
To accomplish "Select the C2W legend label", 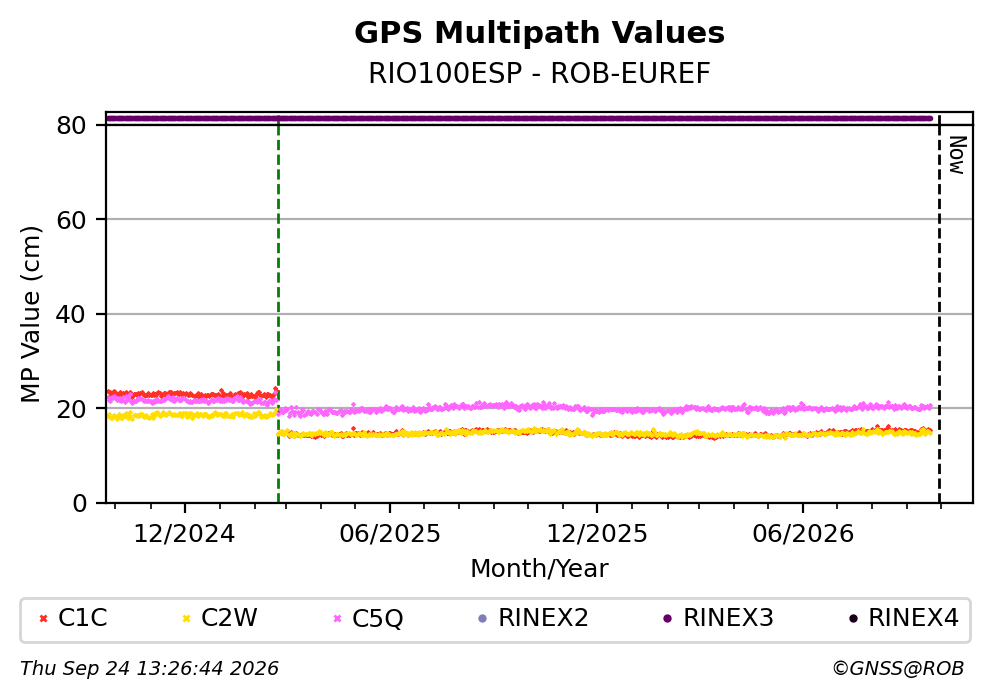I will 229,618.
